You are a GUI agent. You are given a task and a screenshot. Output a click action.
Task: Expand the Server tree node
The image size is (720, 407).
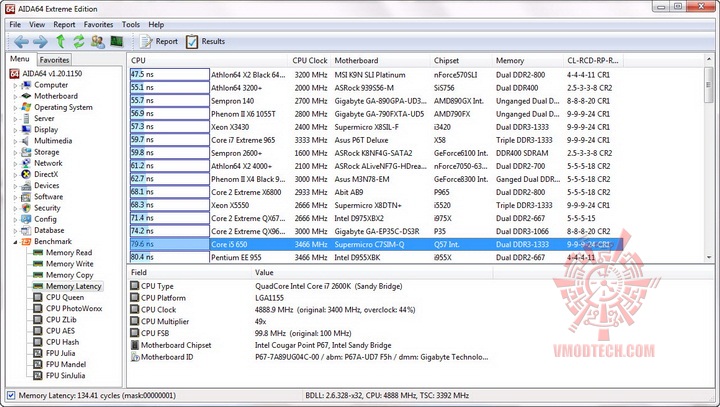coord(15,119)
